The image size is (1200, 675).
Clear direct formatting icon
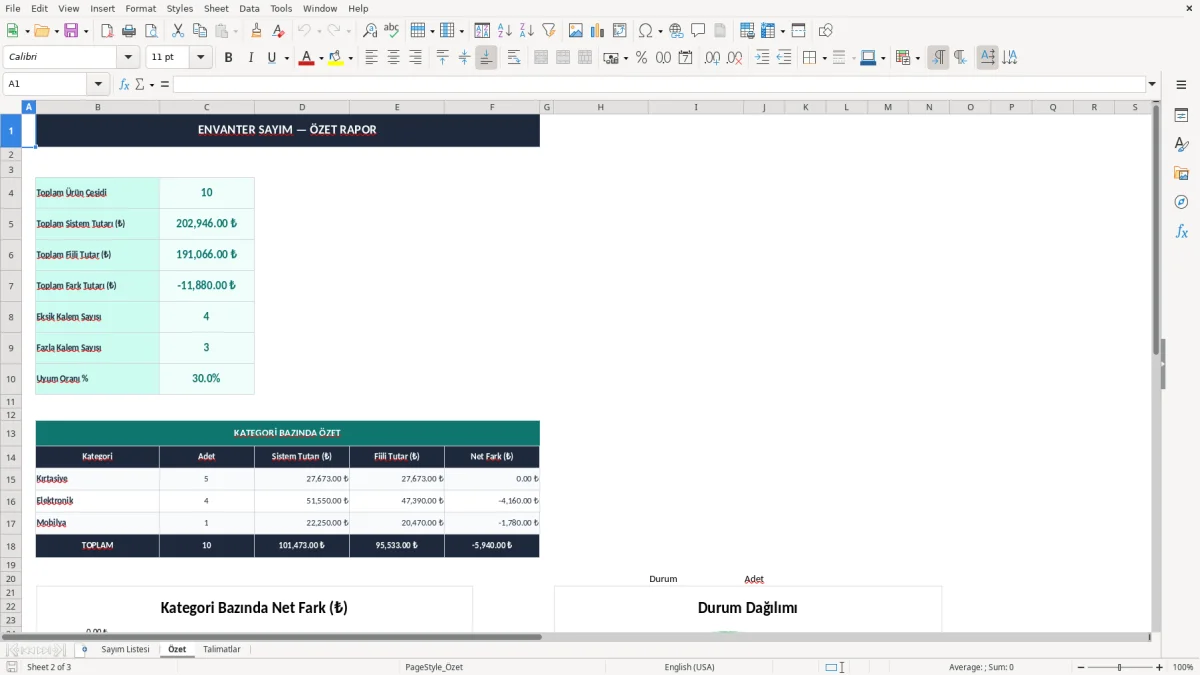[279, 31]
